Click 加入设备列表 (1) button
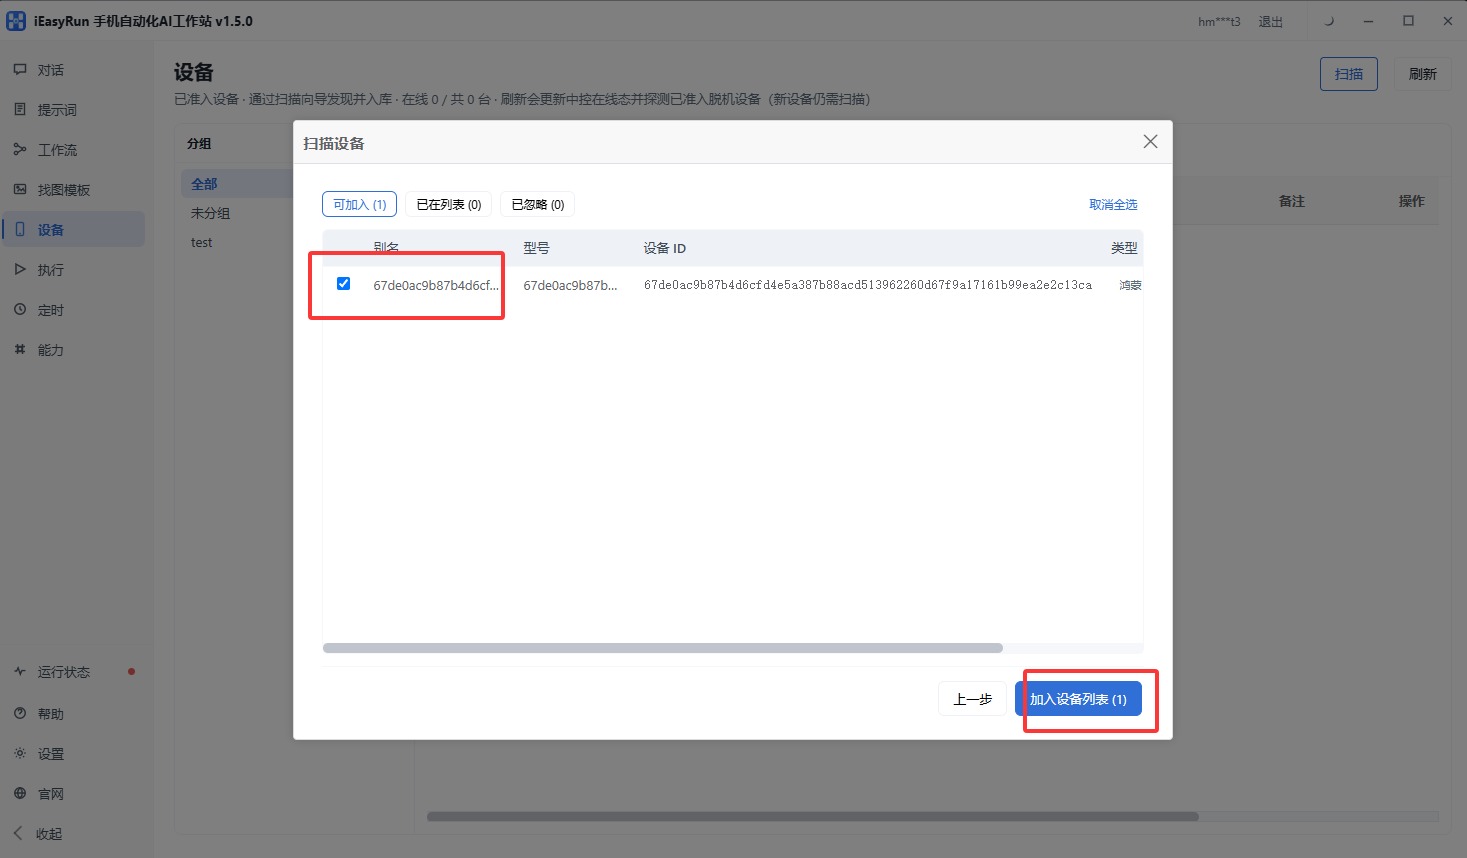This screenshot has width=1467, height=858. click(x=1078, y=699)
